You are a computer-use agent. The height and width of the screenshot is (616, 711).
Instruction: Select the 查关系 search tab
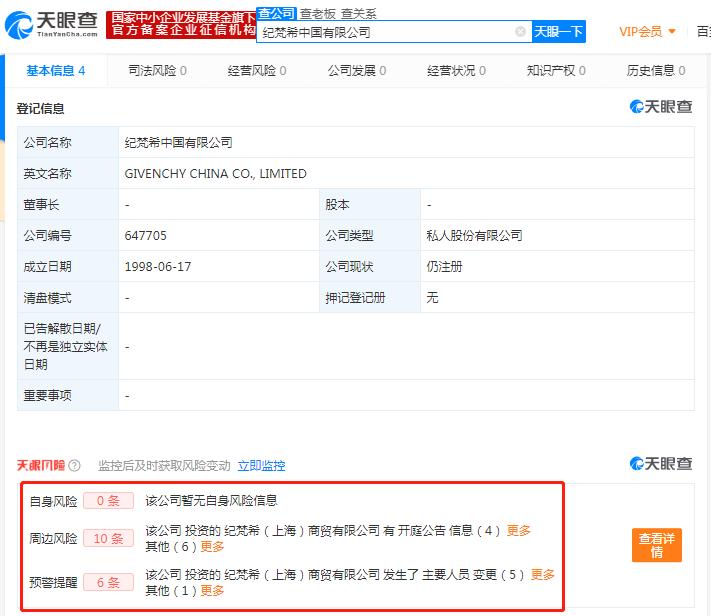[359, 14]
